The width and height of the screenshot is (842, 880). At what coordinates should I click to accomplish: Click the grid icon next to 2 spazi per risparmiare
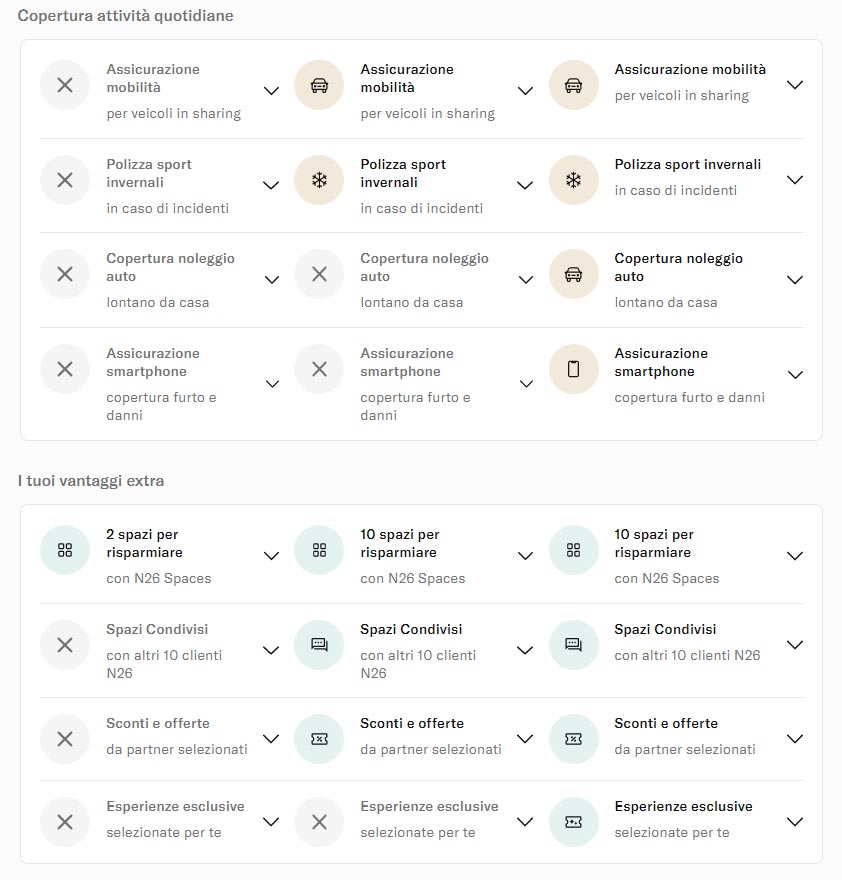click(65, 550)
